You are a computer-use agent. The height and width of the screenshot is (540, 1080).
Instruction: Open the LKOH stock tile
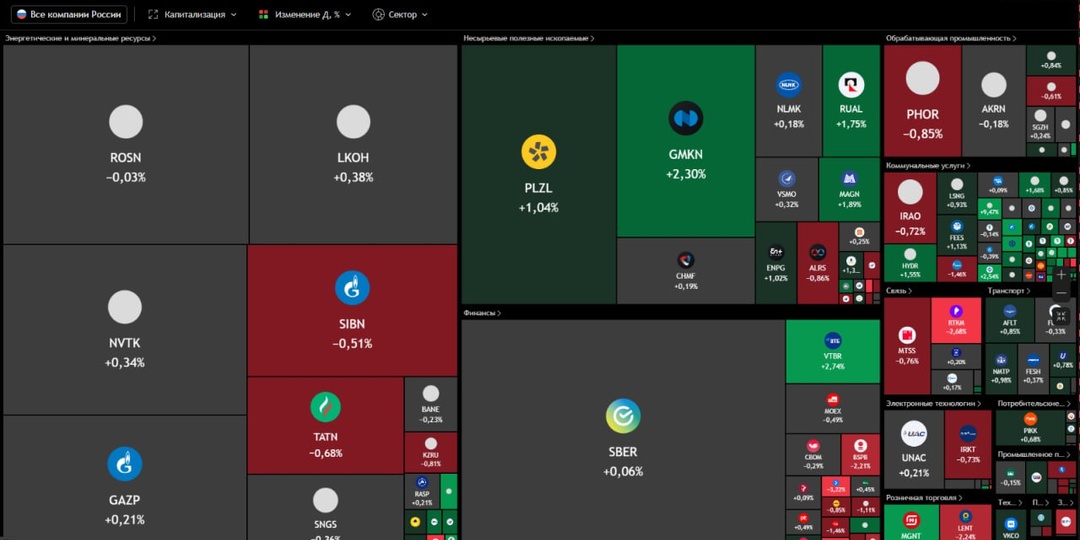click(353, 144)
